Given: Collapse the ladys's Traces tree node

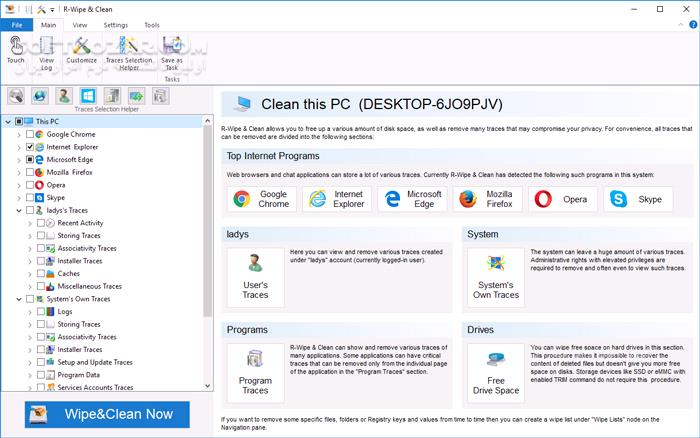Looking at the screenshot, I should tap(18, 211).
